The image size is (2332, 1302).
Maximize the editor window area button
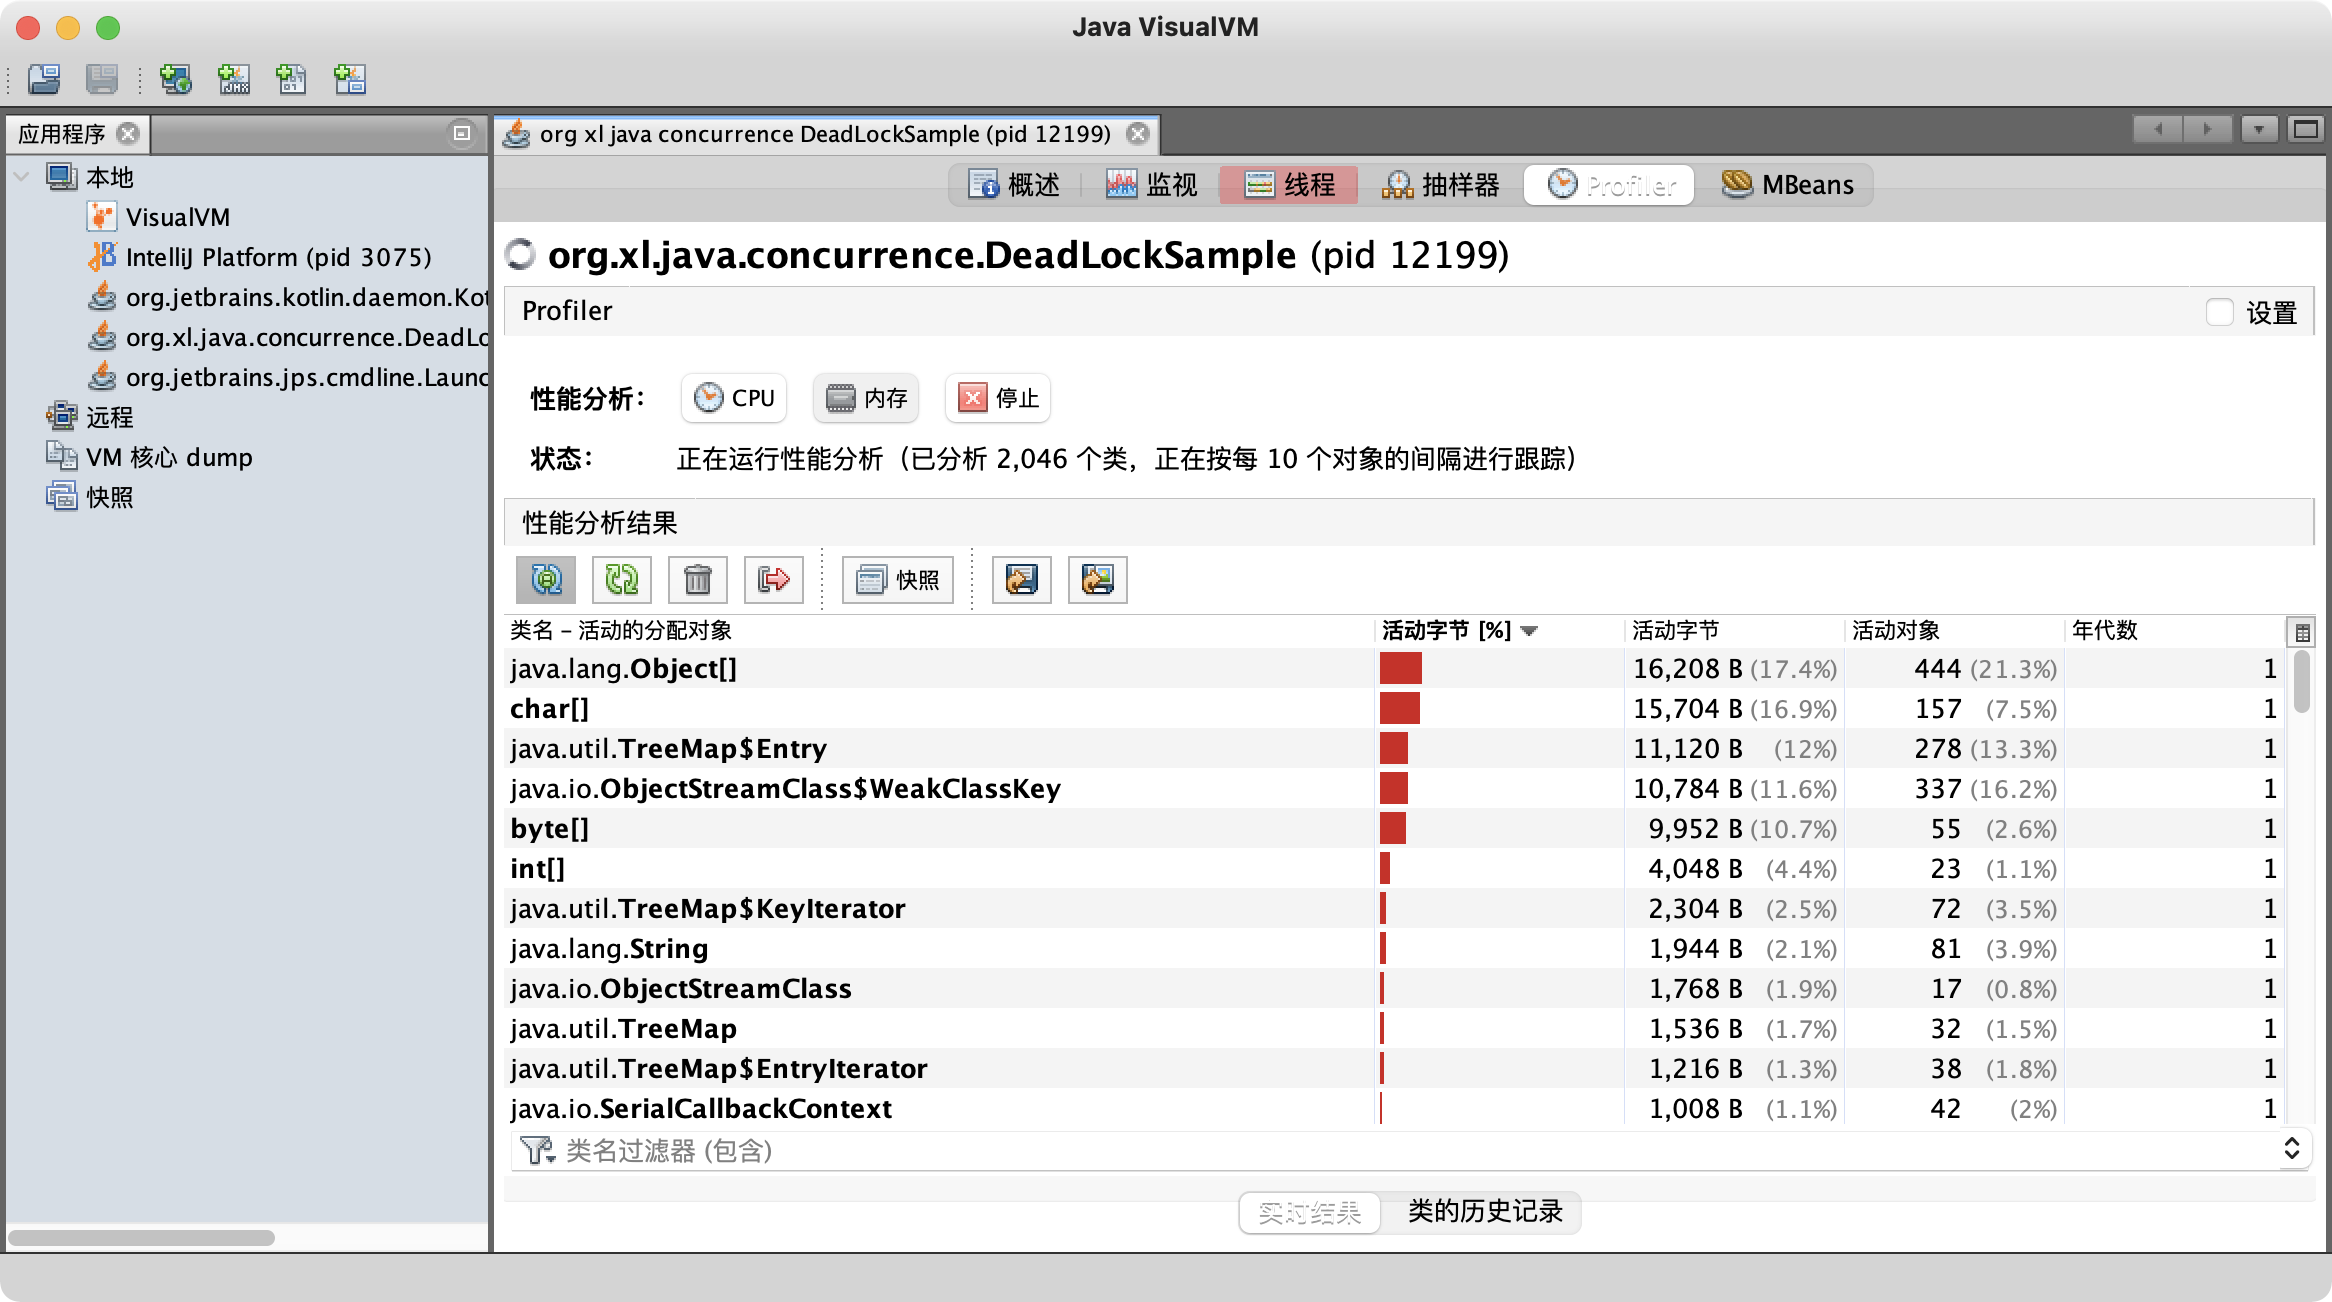[2305, 129]
